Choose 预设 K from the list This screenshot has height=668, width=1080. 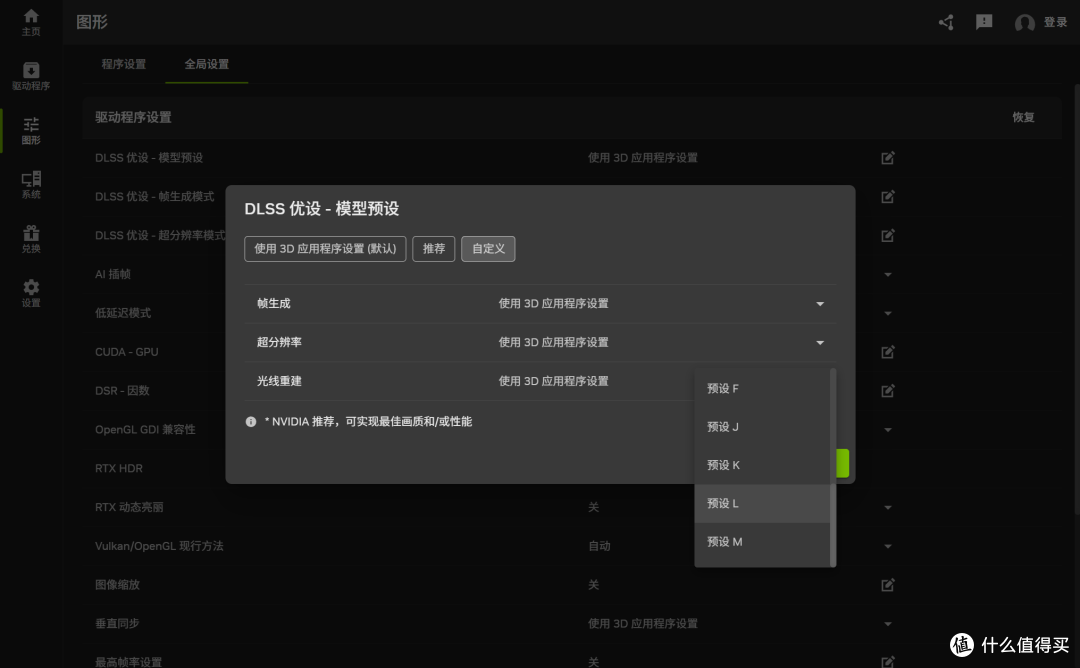tap(762, 465)
